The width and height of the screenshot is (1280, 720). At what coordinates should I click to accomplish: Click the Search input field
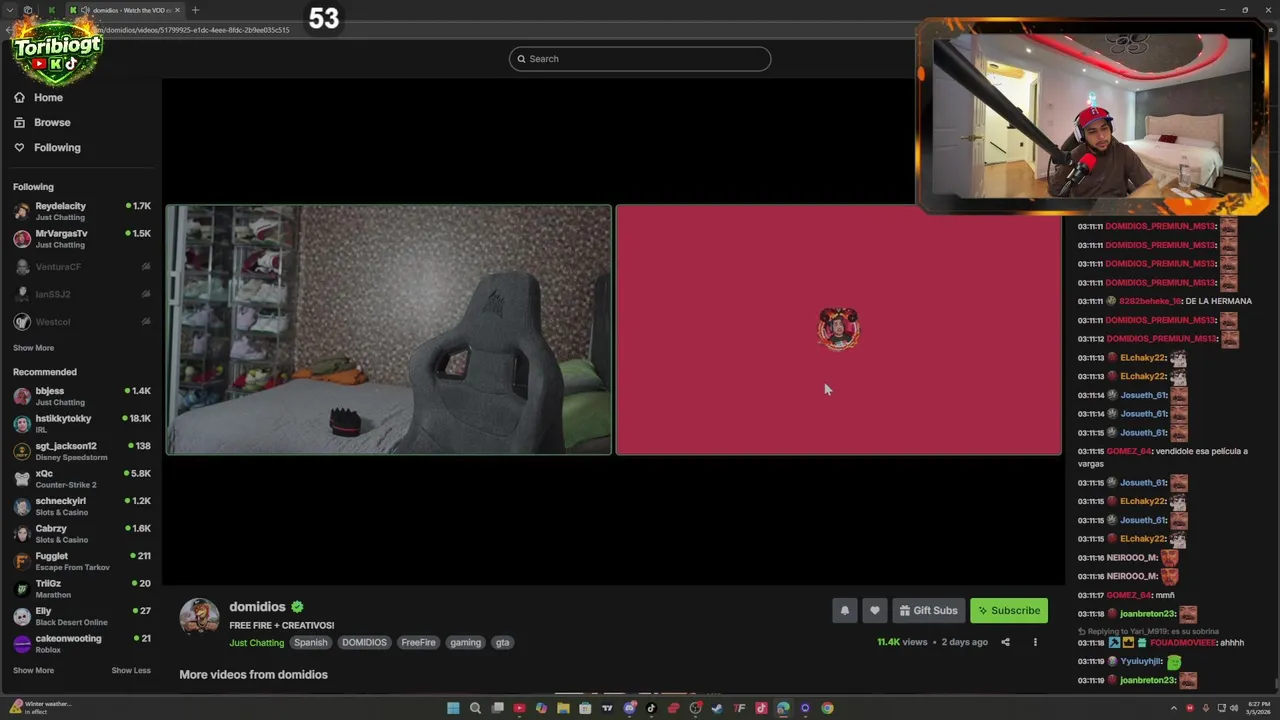pos(640,59)
